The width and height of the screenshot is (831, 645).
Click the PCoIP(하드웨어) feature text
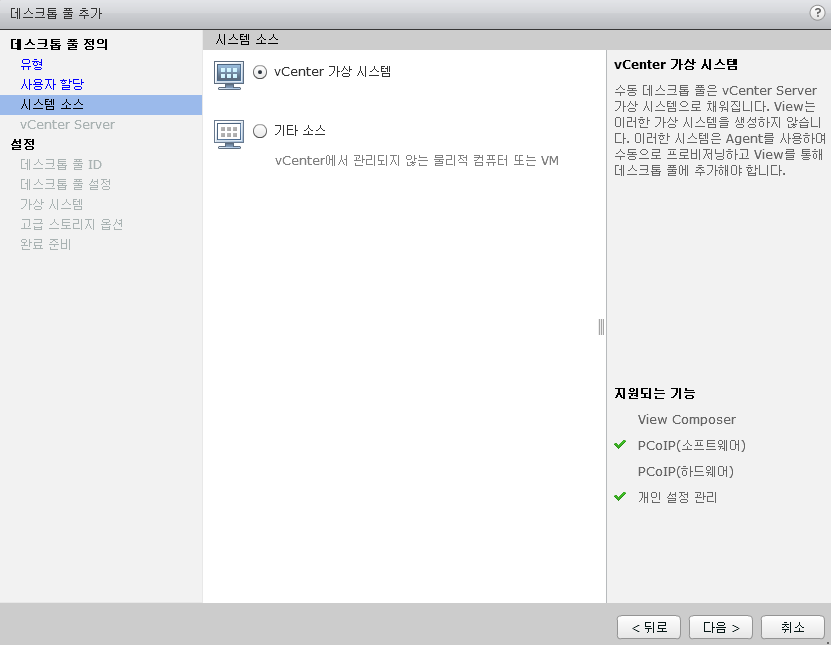pyautogui.click(x=685, y=471)
